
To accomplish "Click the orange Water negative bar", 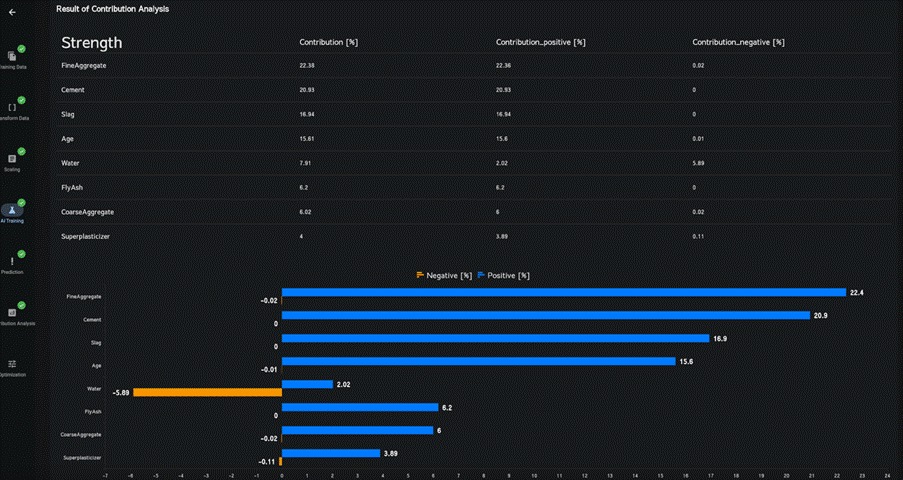I will click(207, 392).
